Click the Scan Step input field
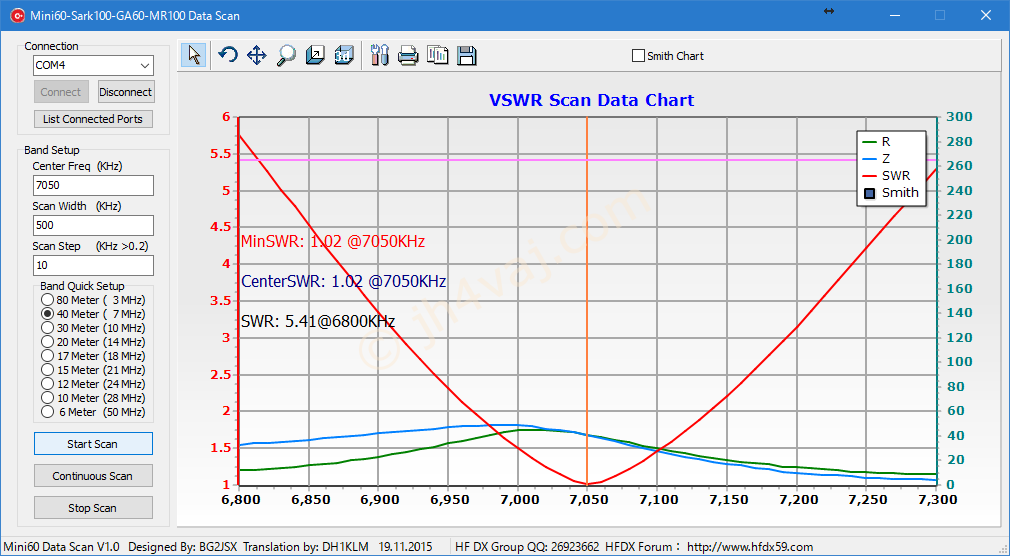The image size is (1010, 556). pos(93,265)
